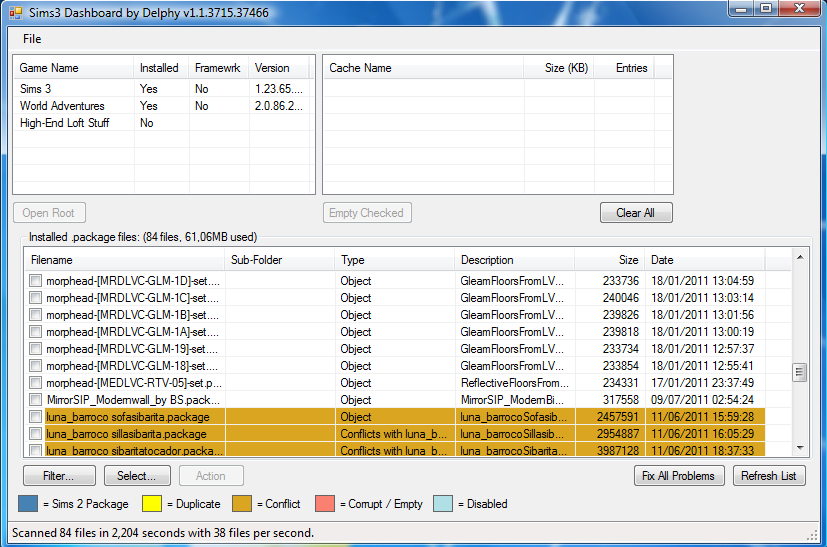Screen dimensions: 827x547
Task: Click the Game Name column header
Action: coord(73,68)
